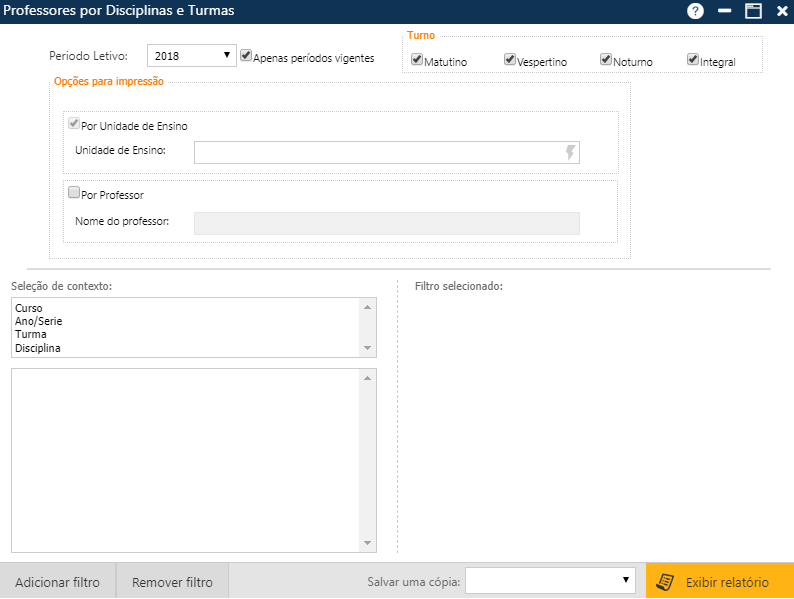Screen dimensions: 794x599
Task: Expand the Salvar uma cópia dropdown
Action: (550, 580)
